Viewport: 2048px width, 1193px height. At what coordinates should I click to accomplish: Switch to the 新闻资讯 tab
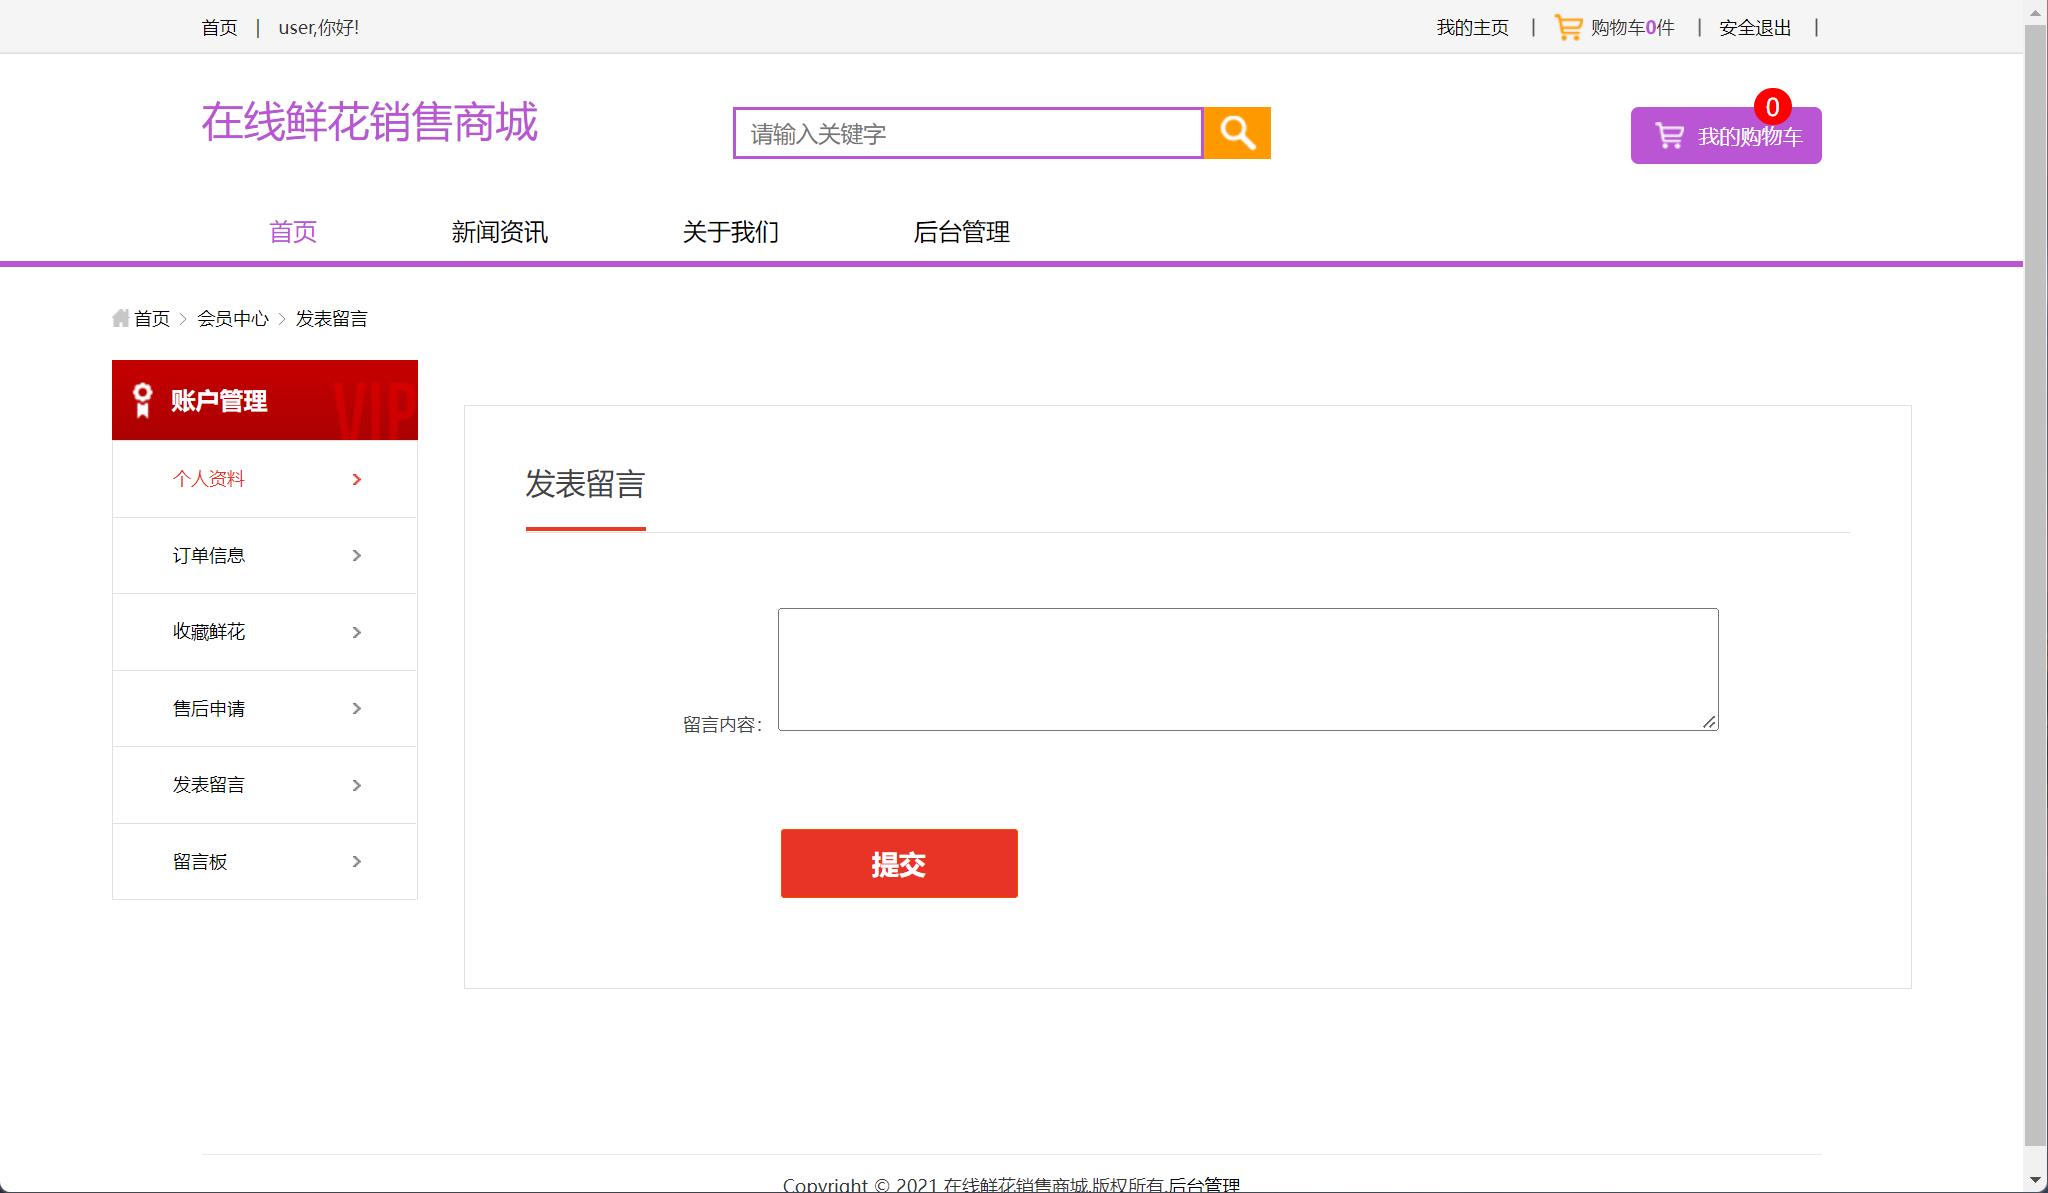(x=499, y=231)
